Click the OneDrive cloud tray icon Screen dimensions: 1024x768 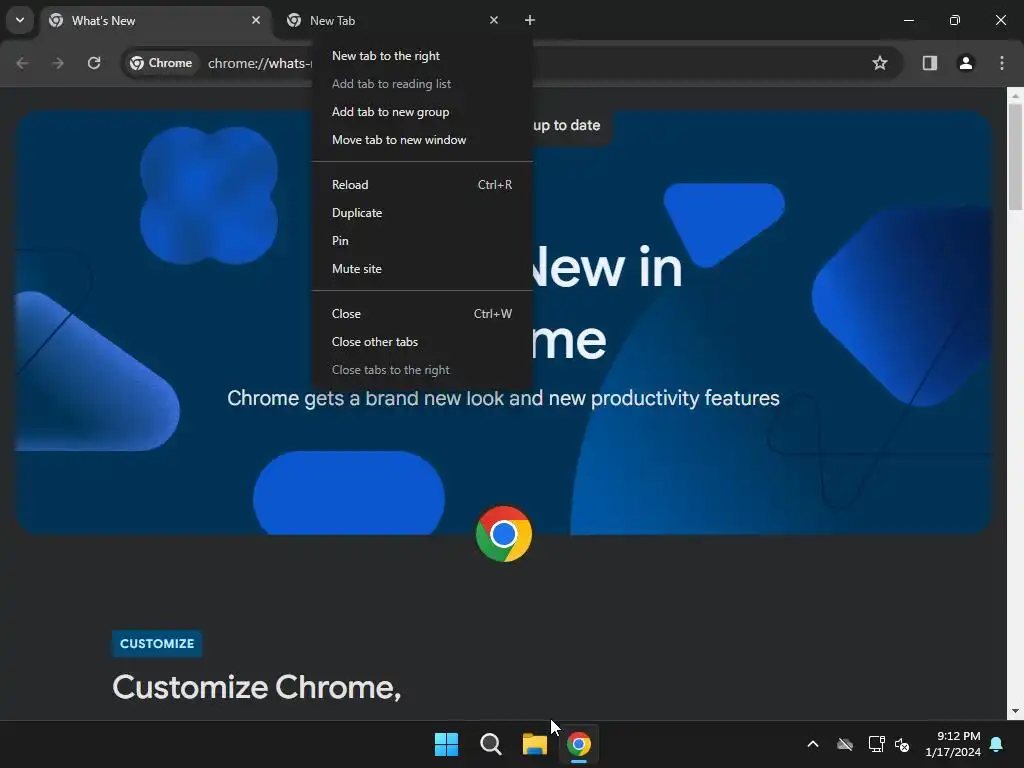click(845, 744)
